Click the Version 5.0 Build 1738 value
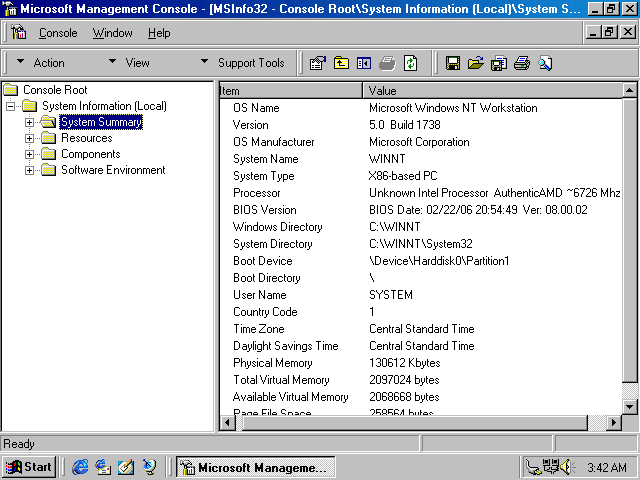The height and width of the screenshot is (480, 640). tap(404, 124)
